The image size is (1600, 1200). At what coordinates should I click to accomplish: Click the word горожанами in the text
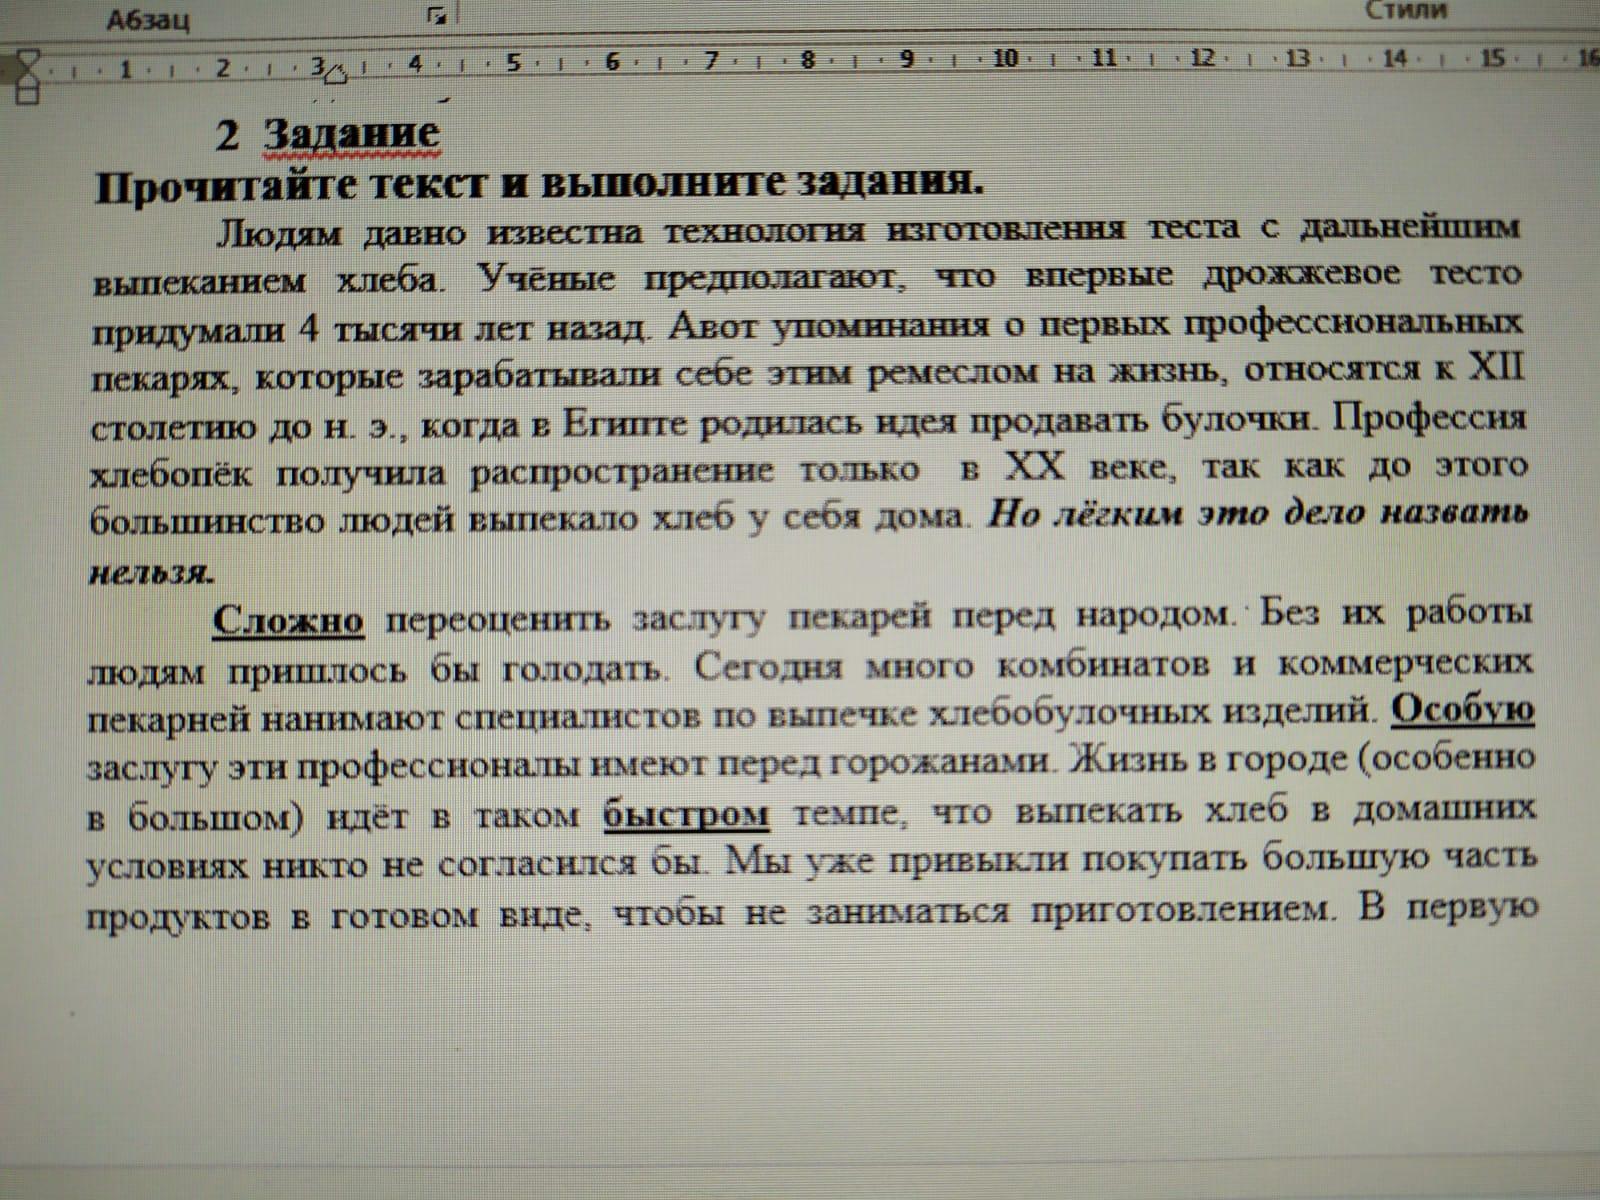click(x=942, y=764)
